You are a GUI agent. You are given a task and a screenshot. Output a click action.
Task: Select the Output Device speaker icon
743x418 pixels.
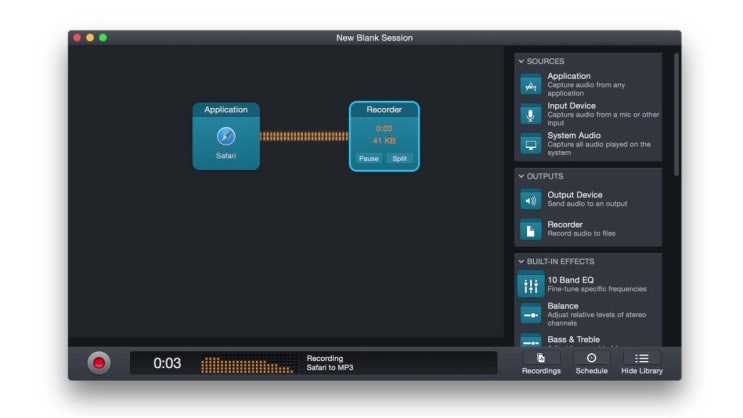530,200
